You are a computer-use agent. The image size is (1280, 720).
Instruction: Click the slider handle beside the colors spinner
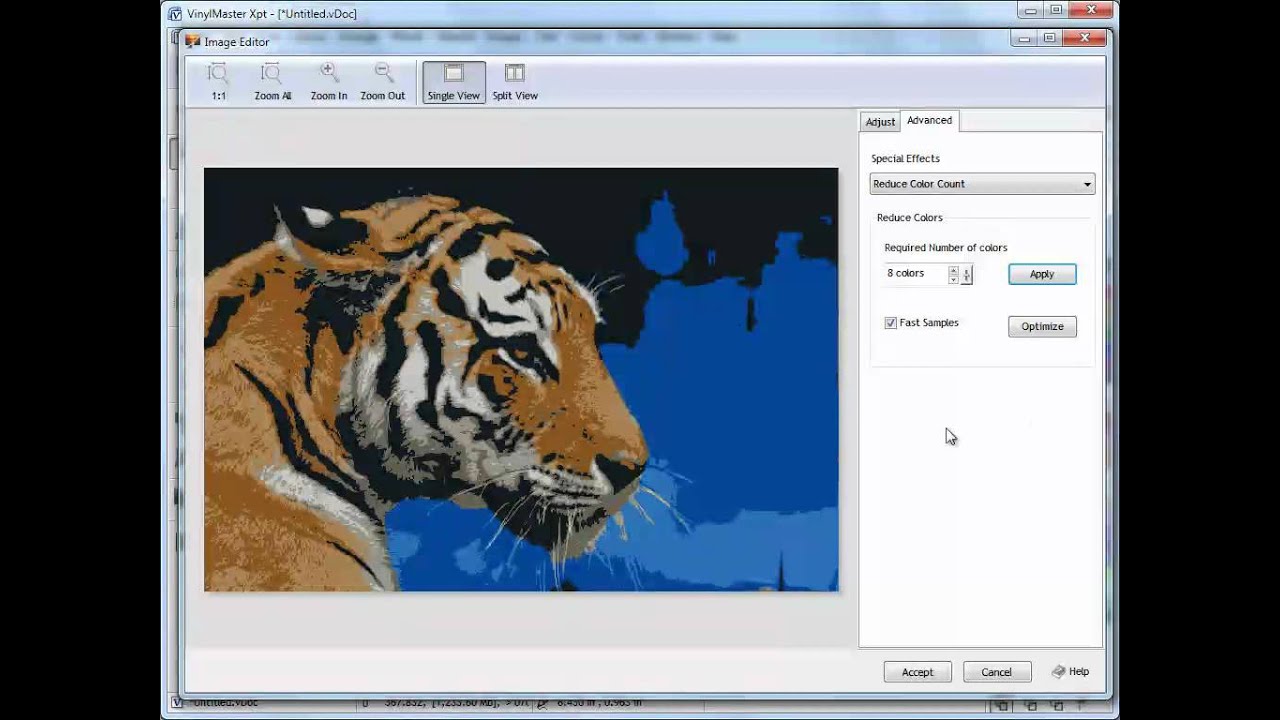click(966, 274)
